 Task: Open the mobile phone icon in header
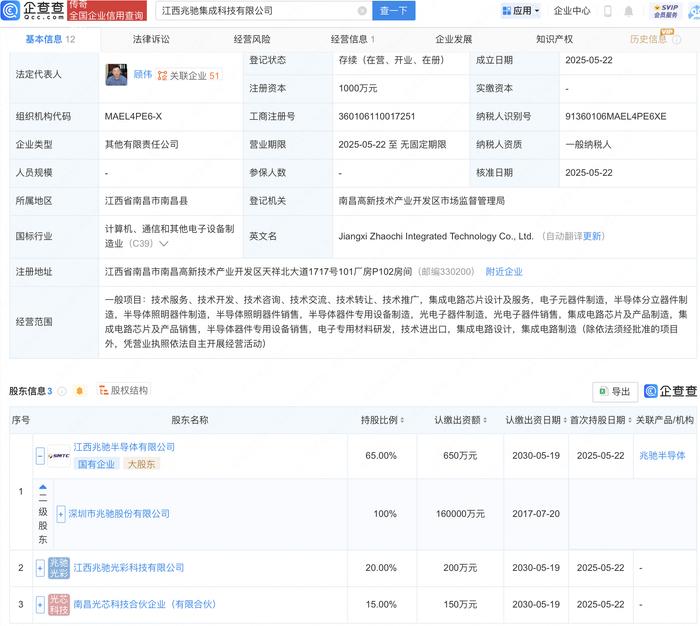[x=608, y=11]
